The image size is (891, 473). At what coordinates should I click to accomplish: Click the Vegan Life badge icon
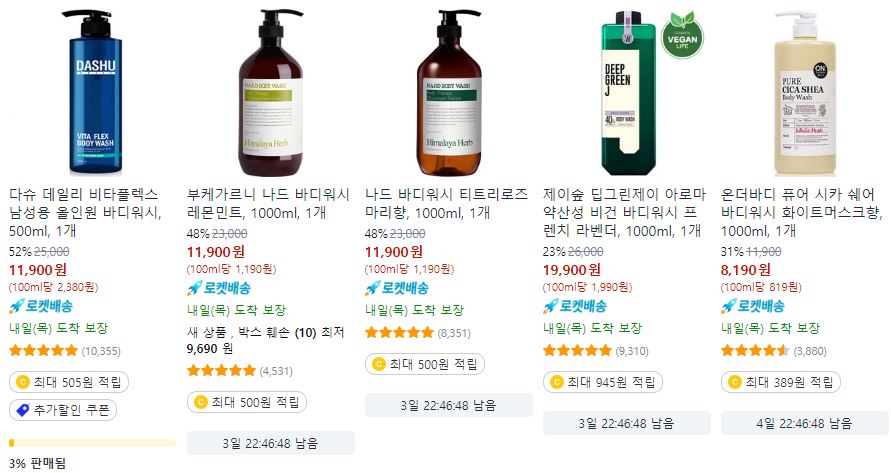click(x=682, y=36)
